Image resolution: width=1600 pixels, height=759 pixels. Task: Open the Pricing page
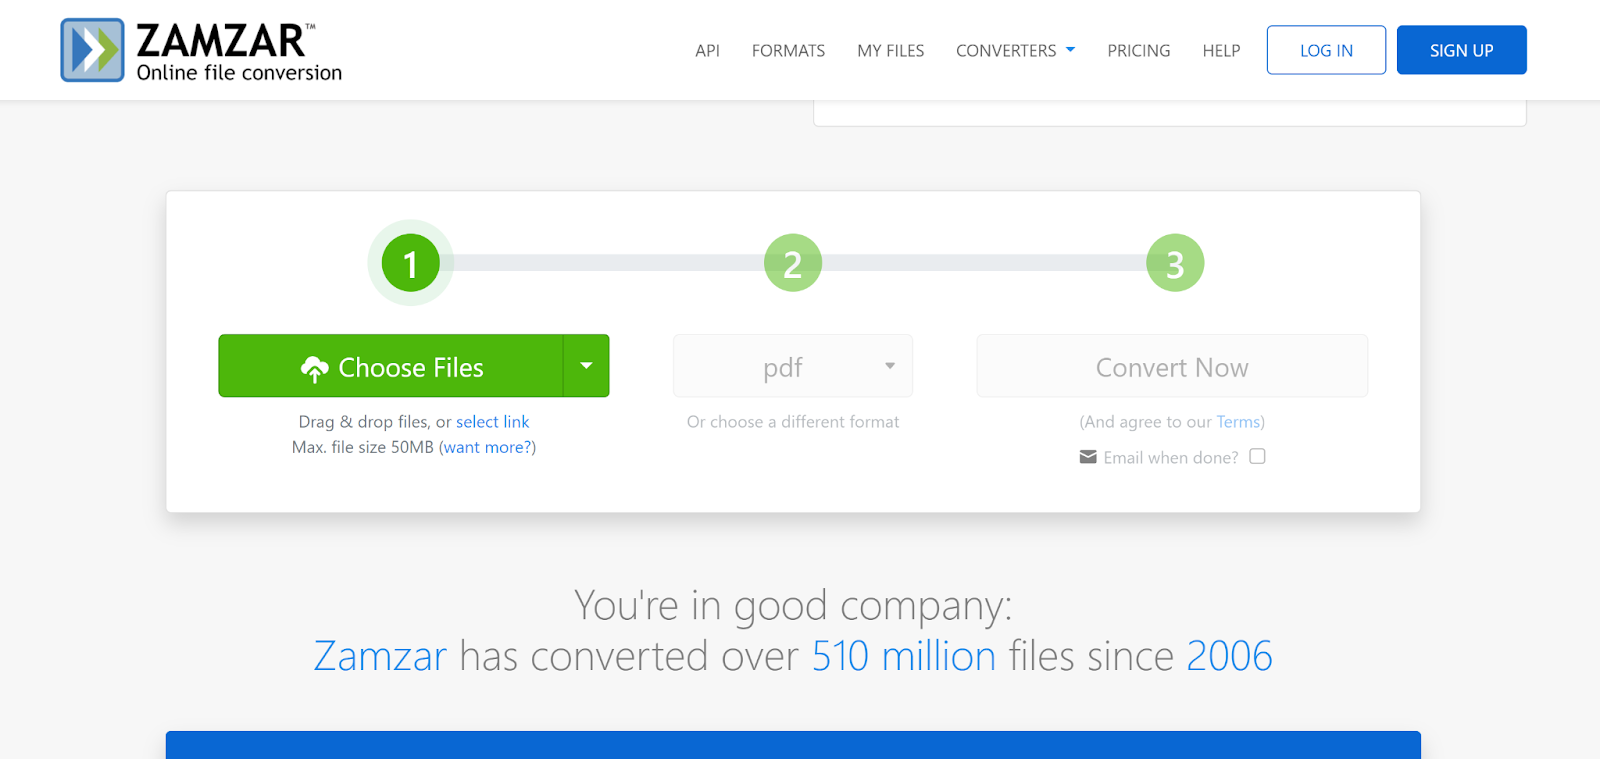click(1138, 50)
